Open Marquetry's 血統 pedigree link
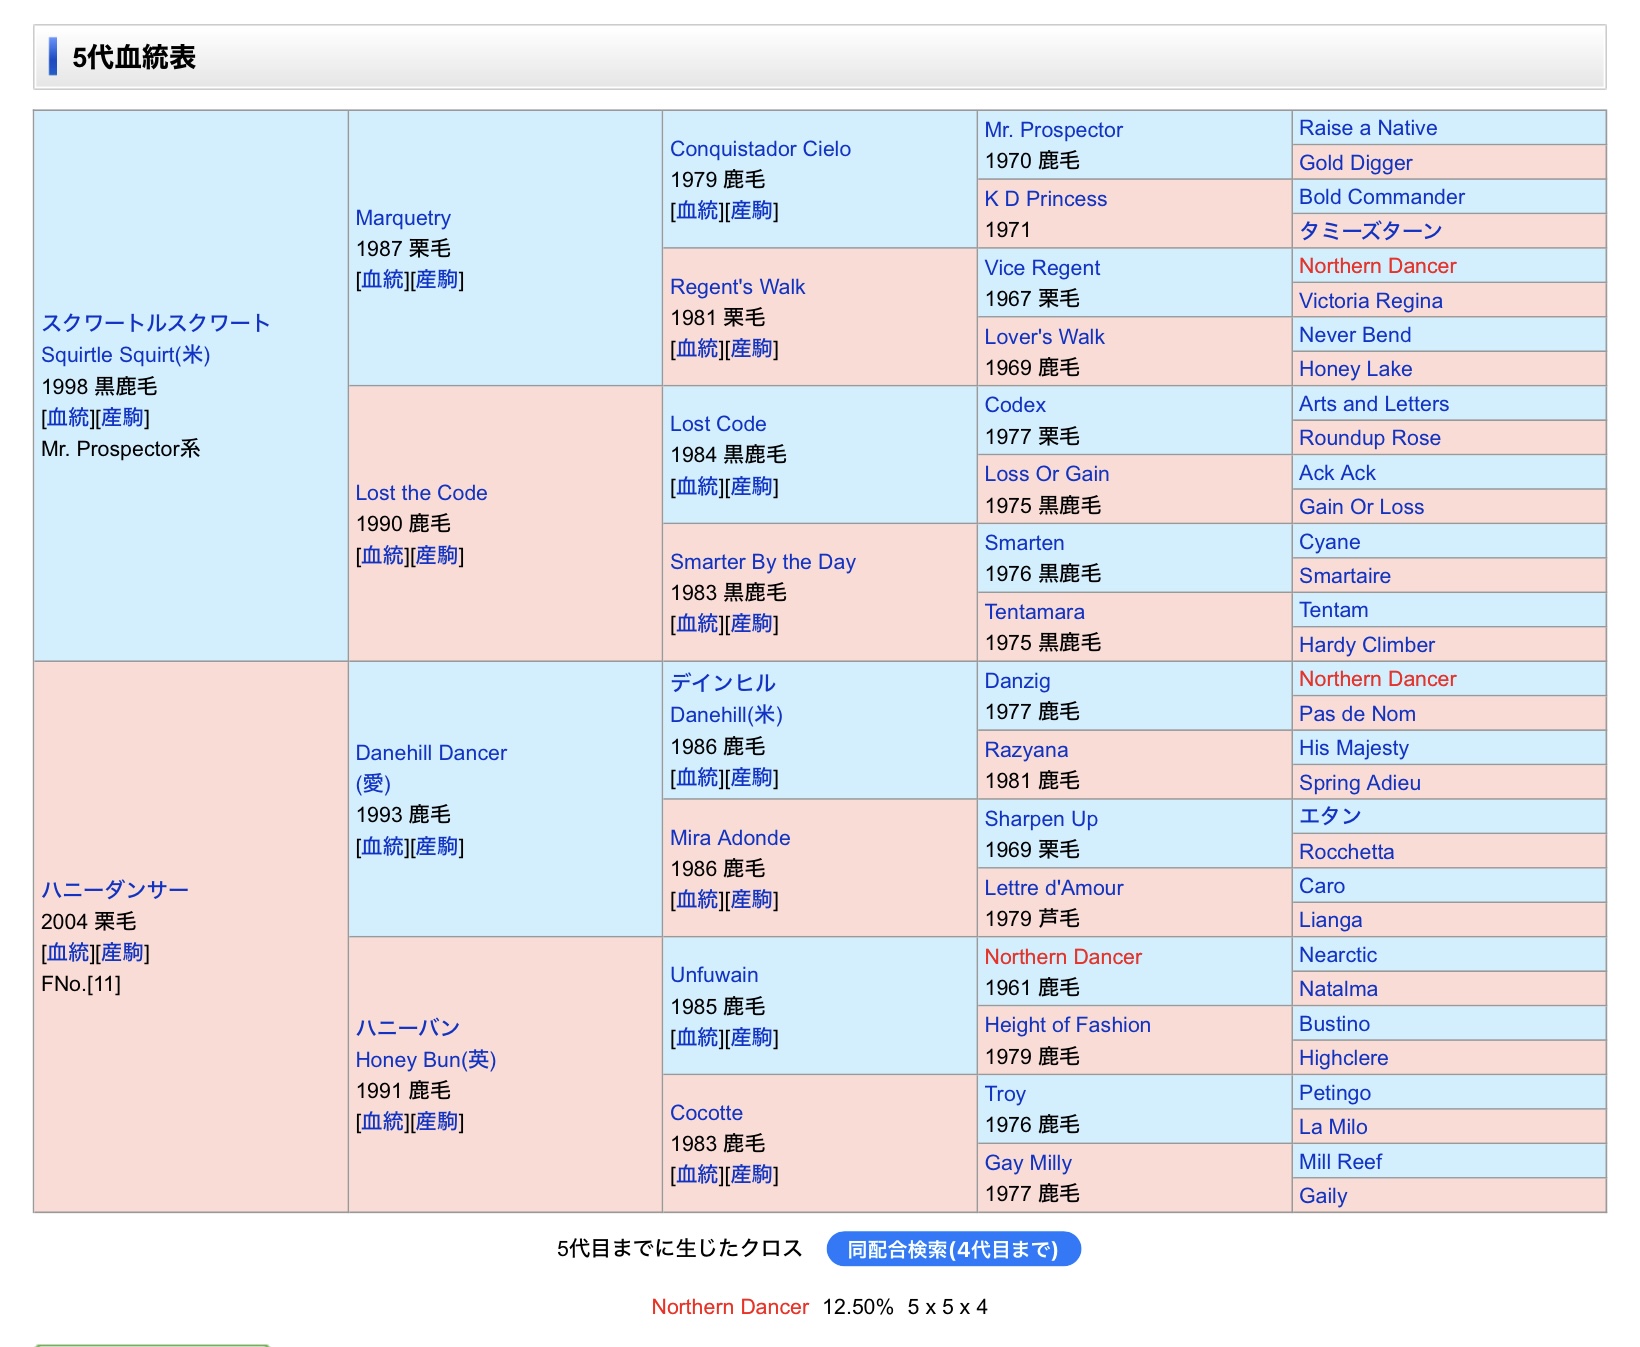 tap(385, 280)
